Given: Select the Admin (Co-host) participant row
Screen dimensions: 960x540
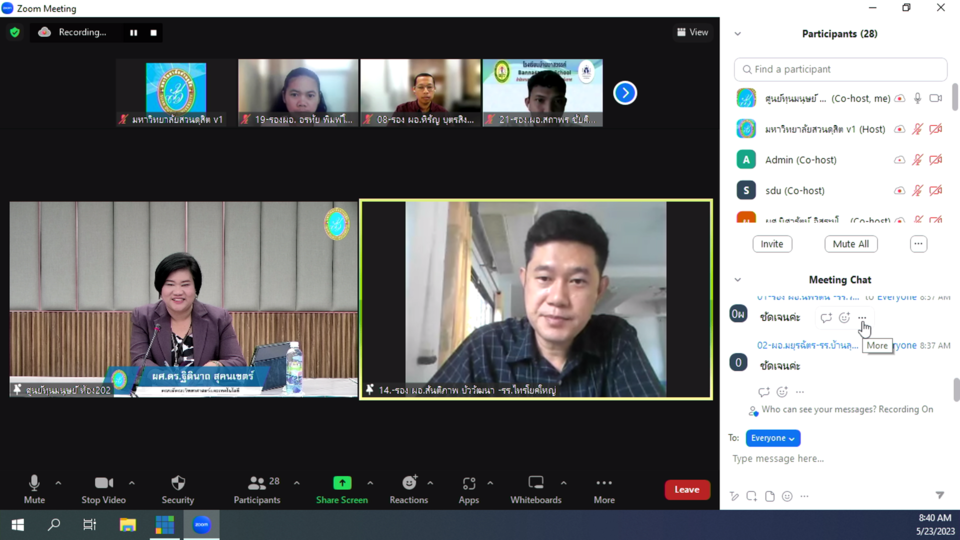Looking at the screenshot, I should (841, 160).
